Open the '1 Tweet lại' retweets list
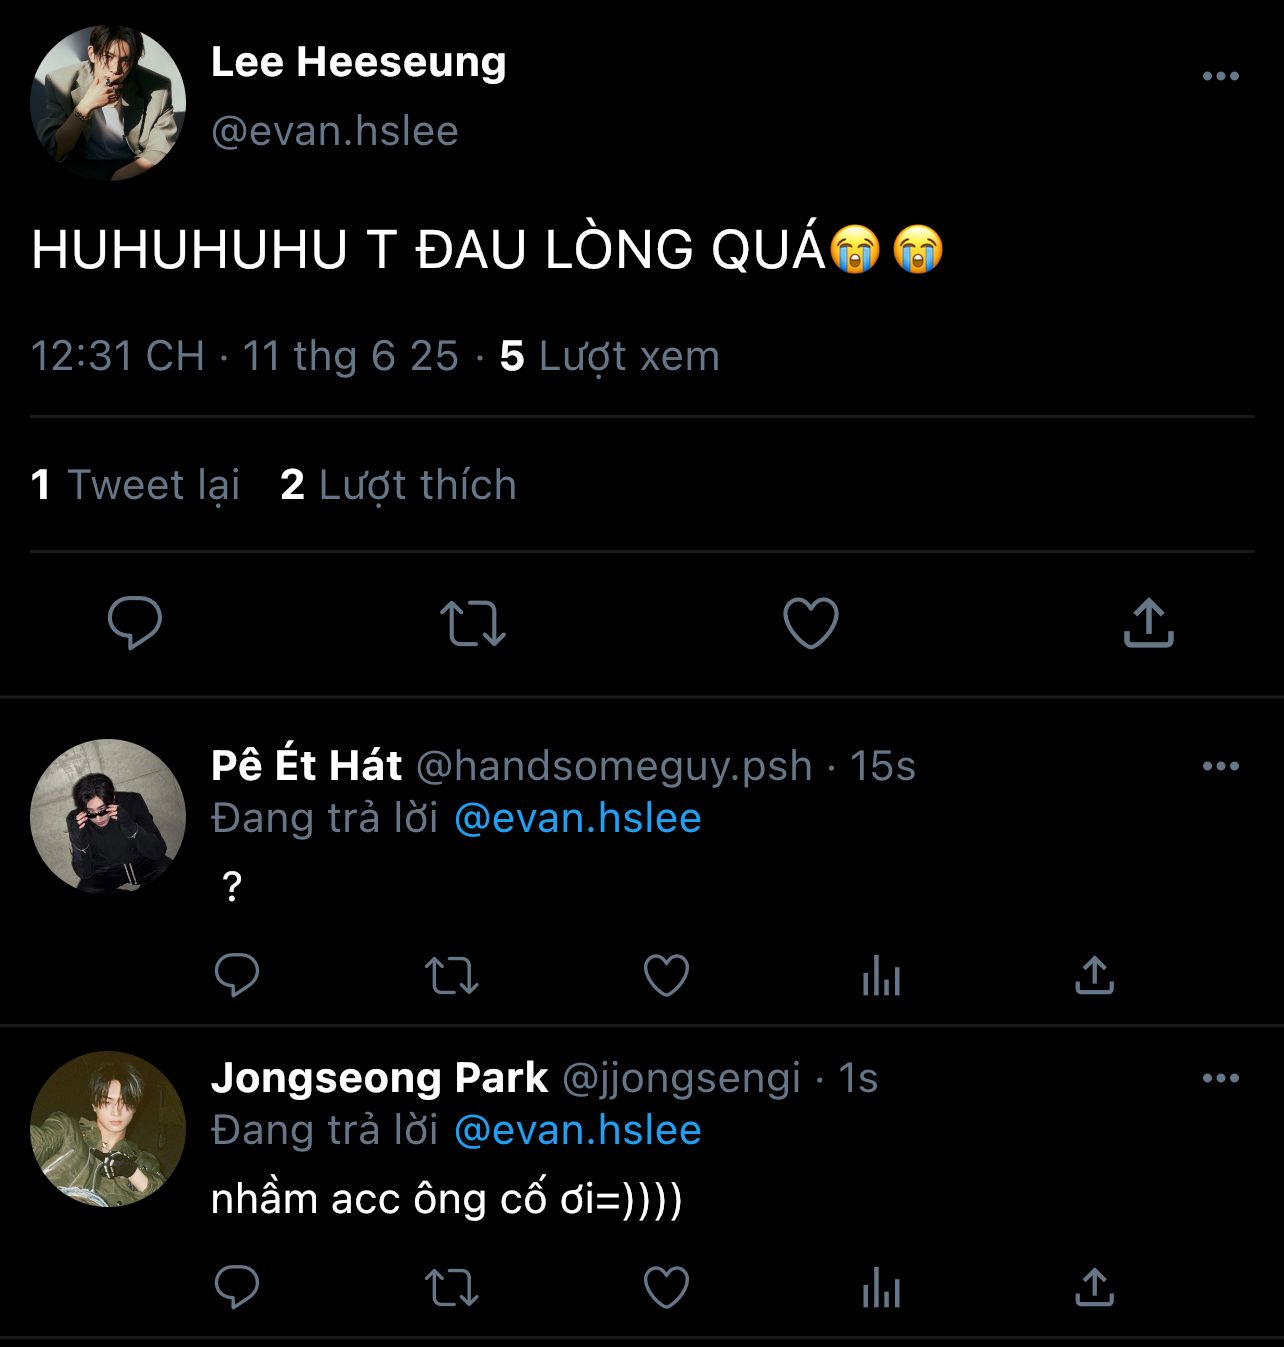 click(x=136, y=485)
